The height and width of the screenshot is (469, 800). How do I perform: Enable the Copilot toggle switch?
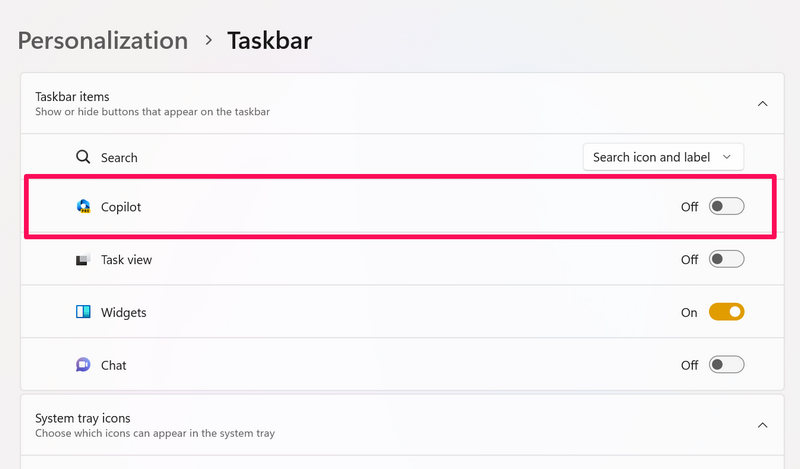pos(726,207)
